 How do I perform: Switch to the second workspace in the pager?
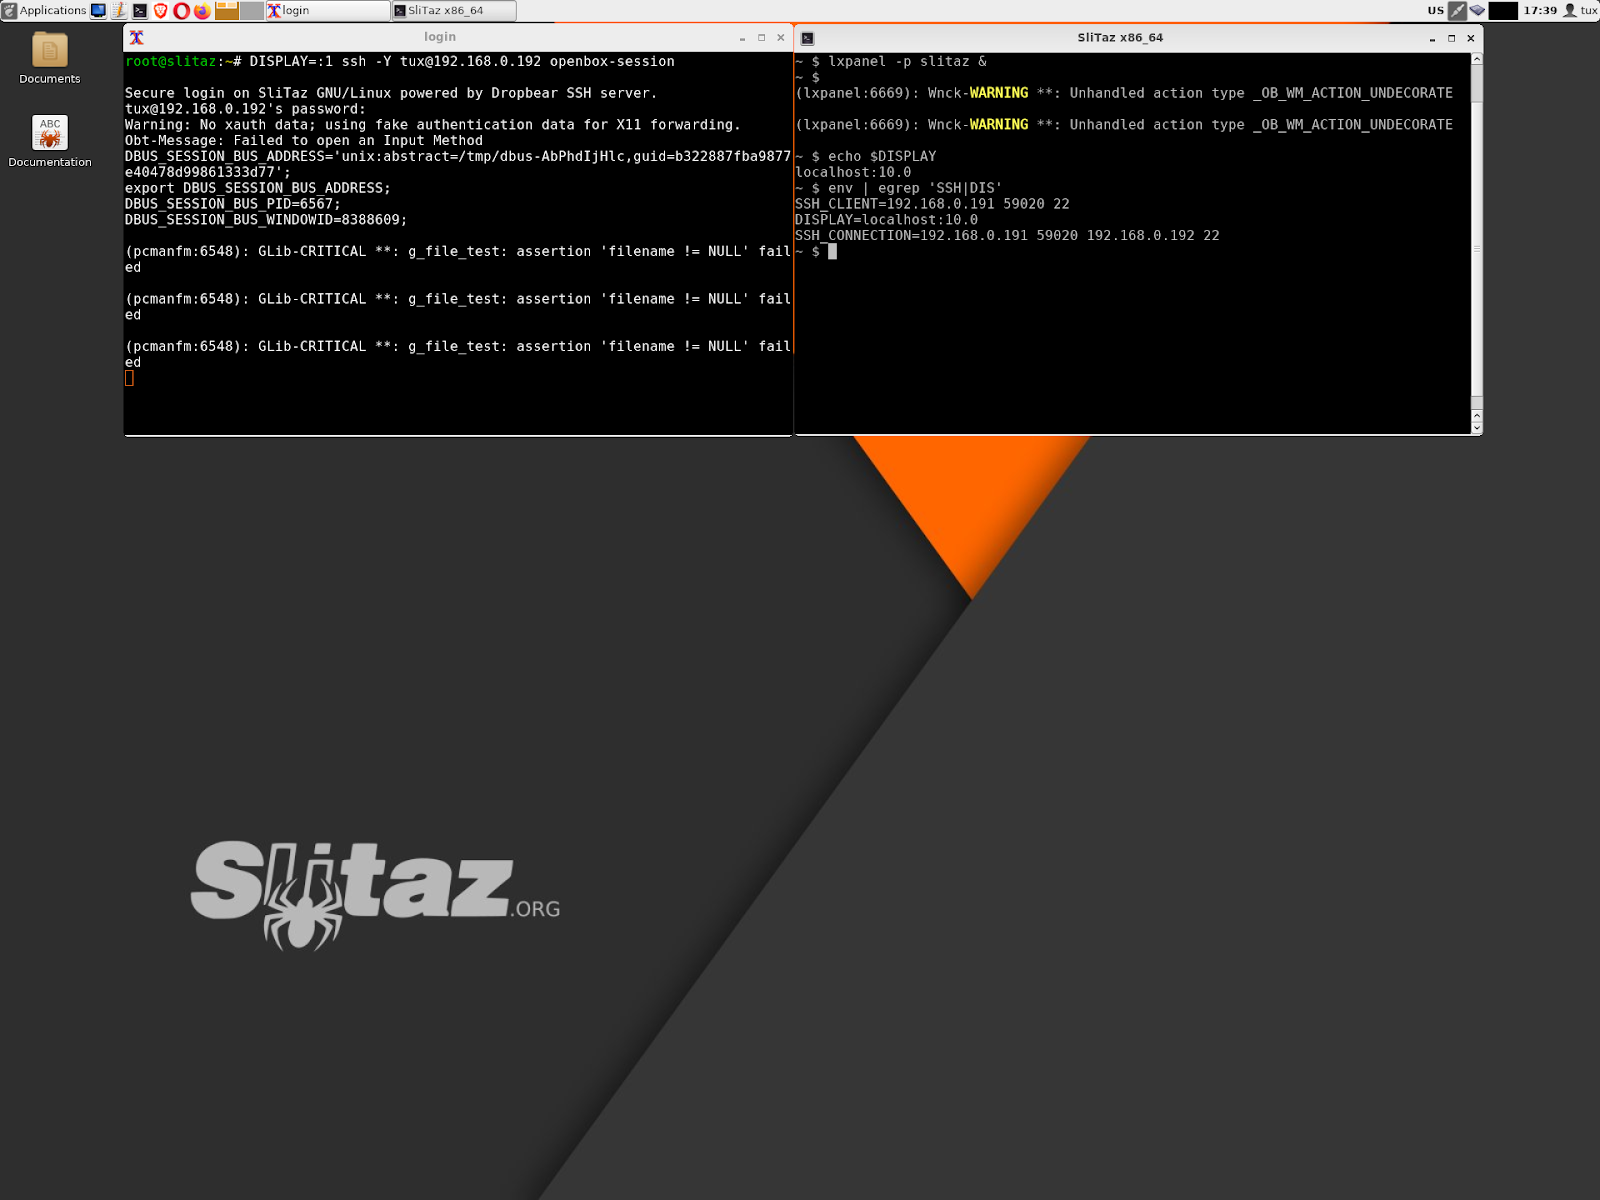(x=252, y=11)
